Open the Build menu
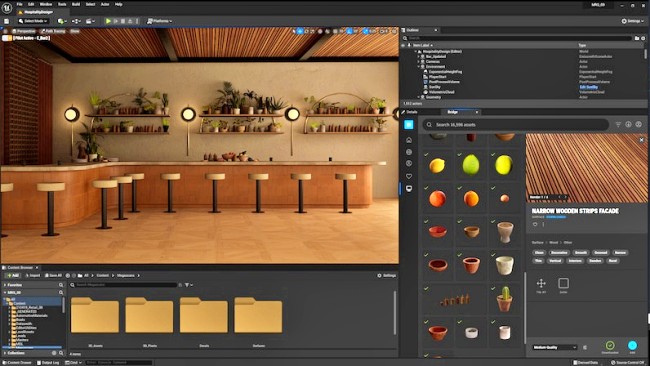The width and height of the screenshot is (650, 366). pyautogui.click(x=76, y=4)
